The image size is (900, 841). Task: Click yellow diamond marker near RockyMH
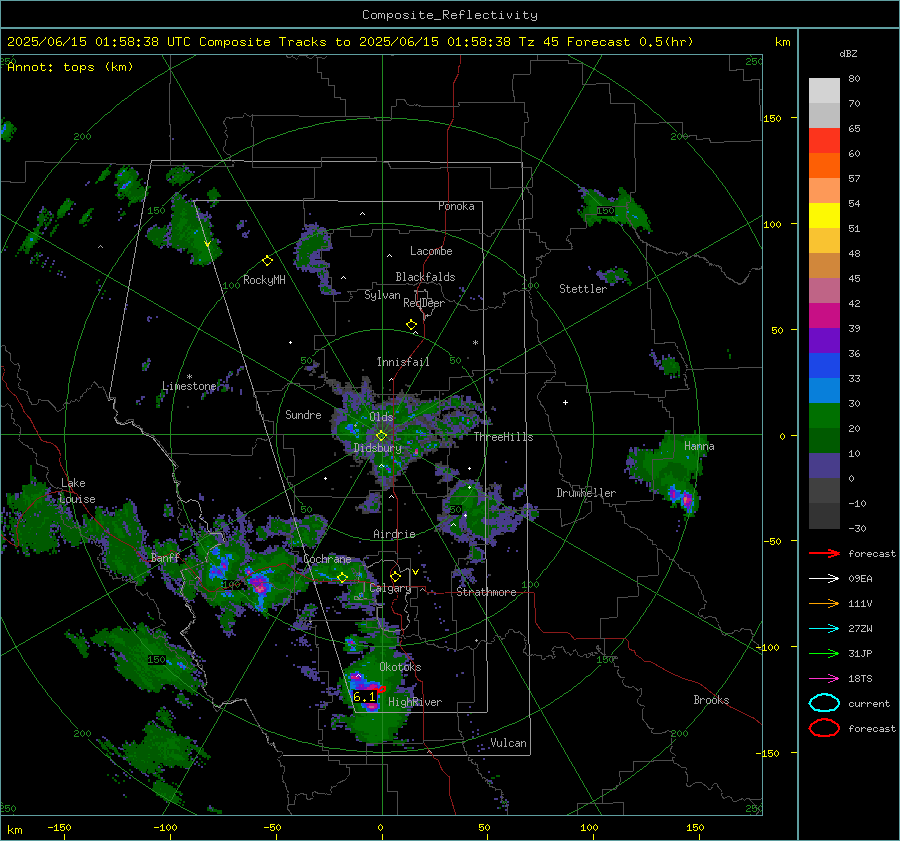point(267,261)
